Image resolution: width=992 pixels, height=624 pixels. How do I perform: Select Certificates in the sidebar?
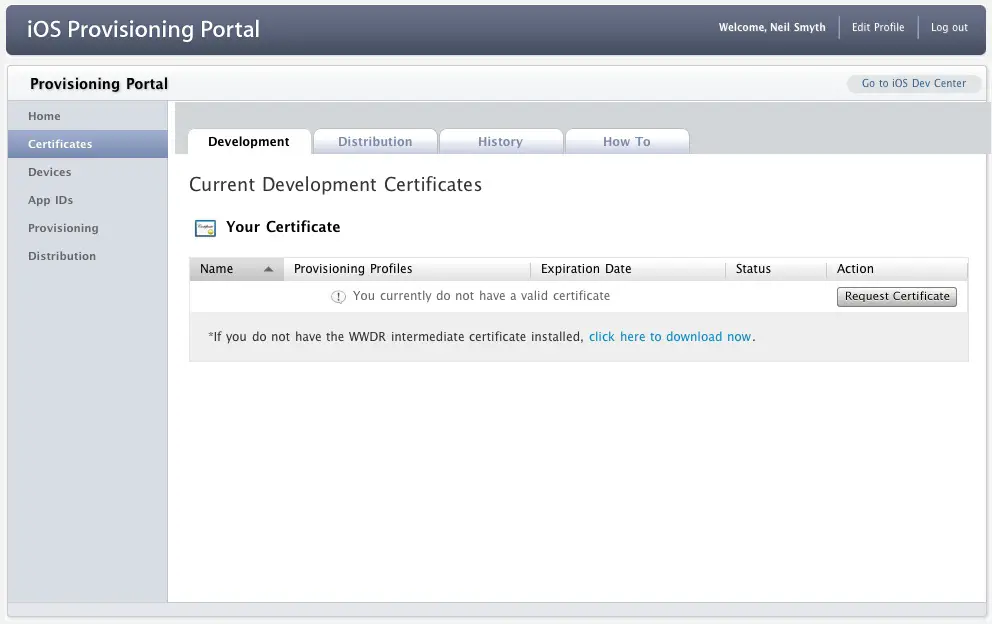pyautogui.click(x=60, y=144)
